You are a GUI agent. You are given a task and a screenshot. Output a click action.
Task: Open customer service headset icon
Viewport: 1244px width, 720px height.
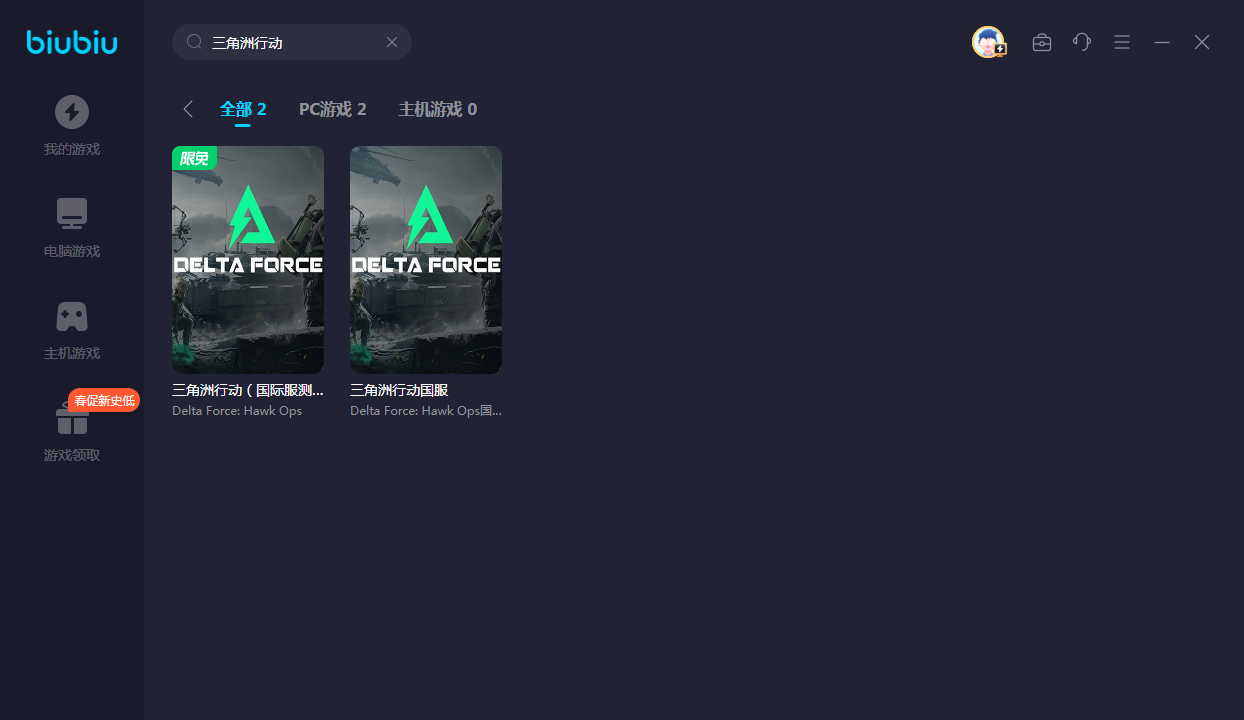[1082, 42]
